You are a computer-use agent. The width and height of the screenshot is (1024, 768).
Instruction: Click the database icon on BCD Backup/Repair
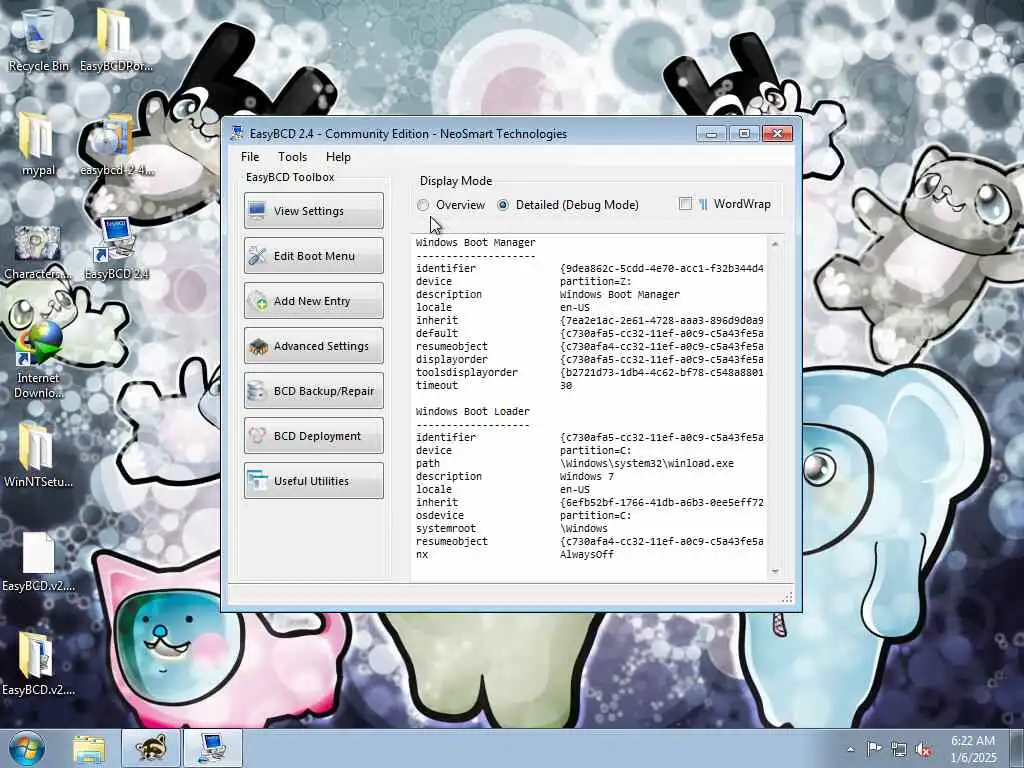pos(257,391)
